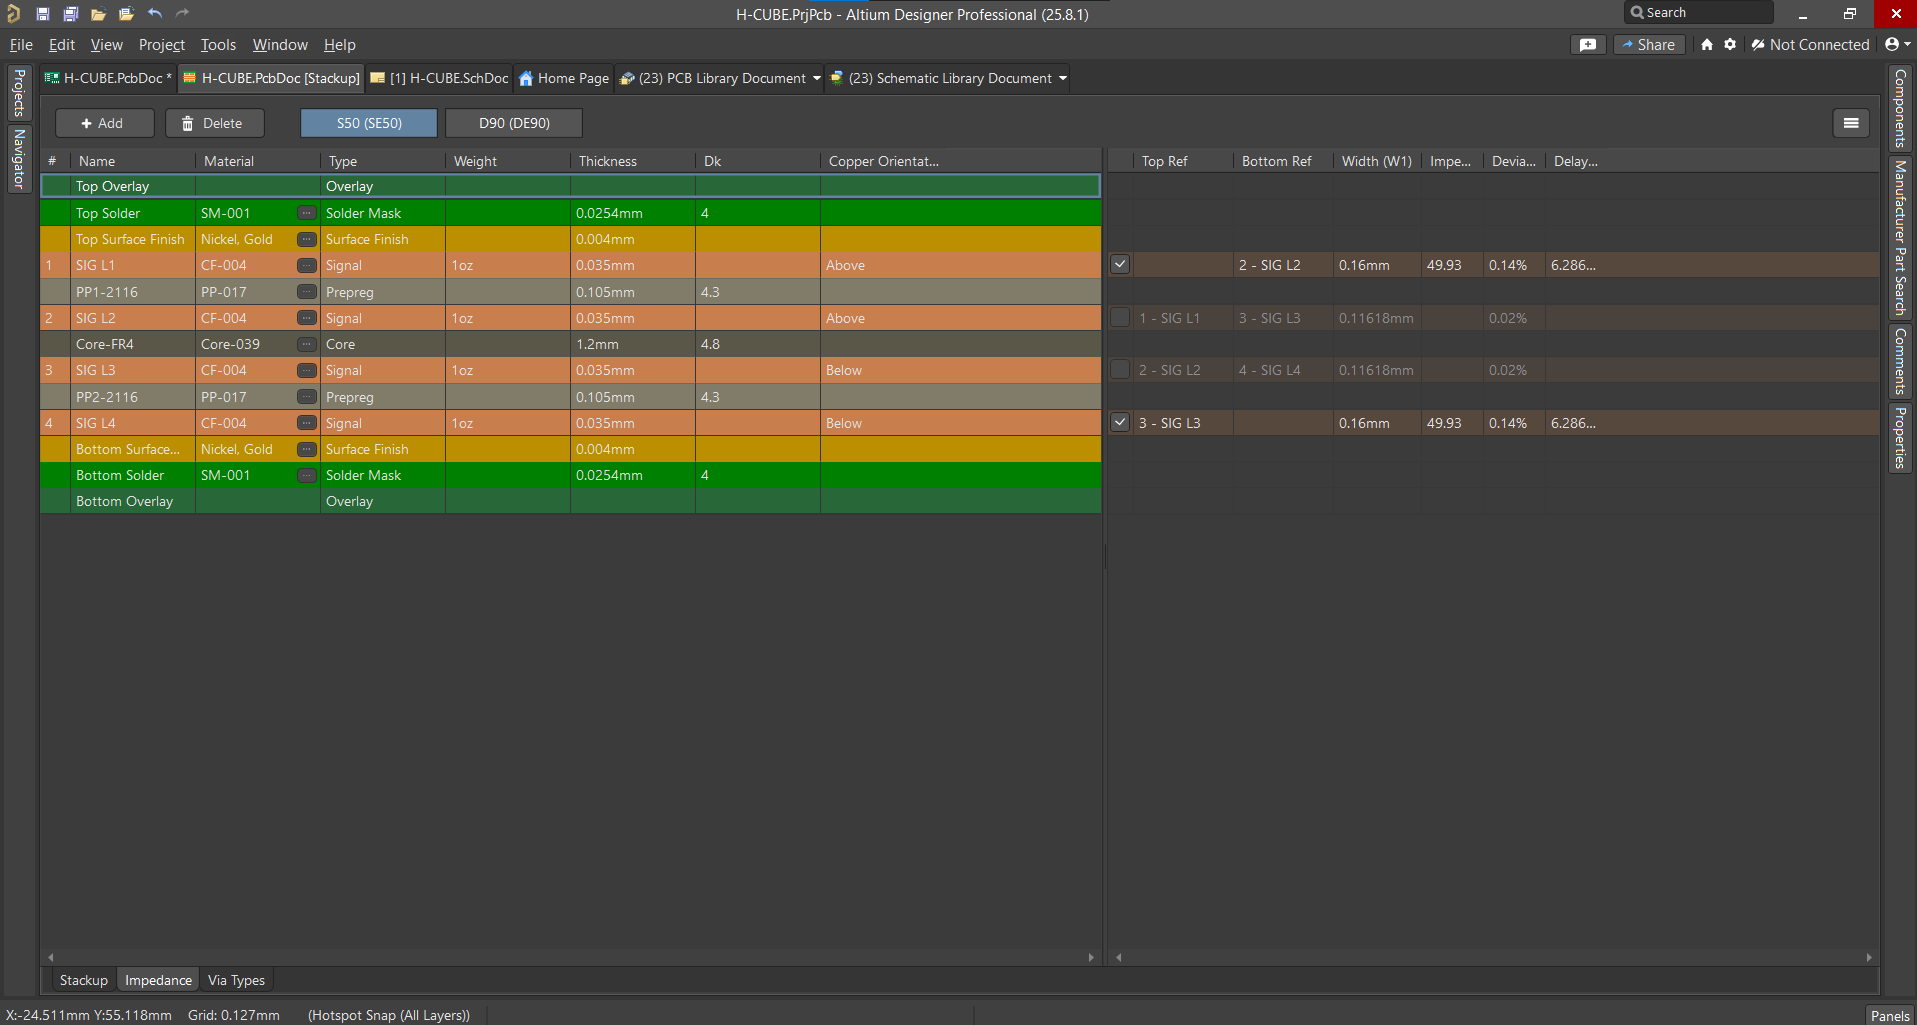The image size is (1917, 1025).
Task: Open material picker for Top Solder SM-001
Action: [307, 213]
